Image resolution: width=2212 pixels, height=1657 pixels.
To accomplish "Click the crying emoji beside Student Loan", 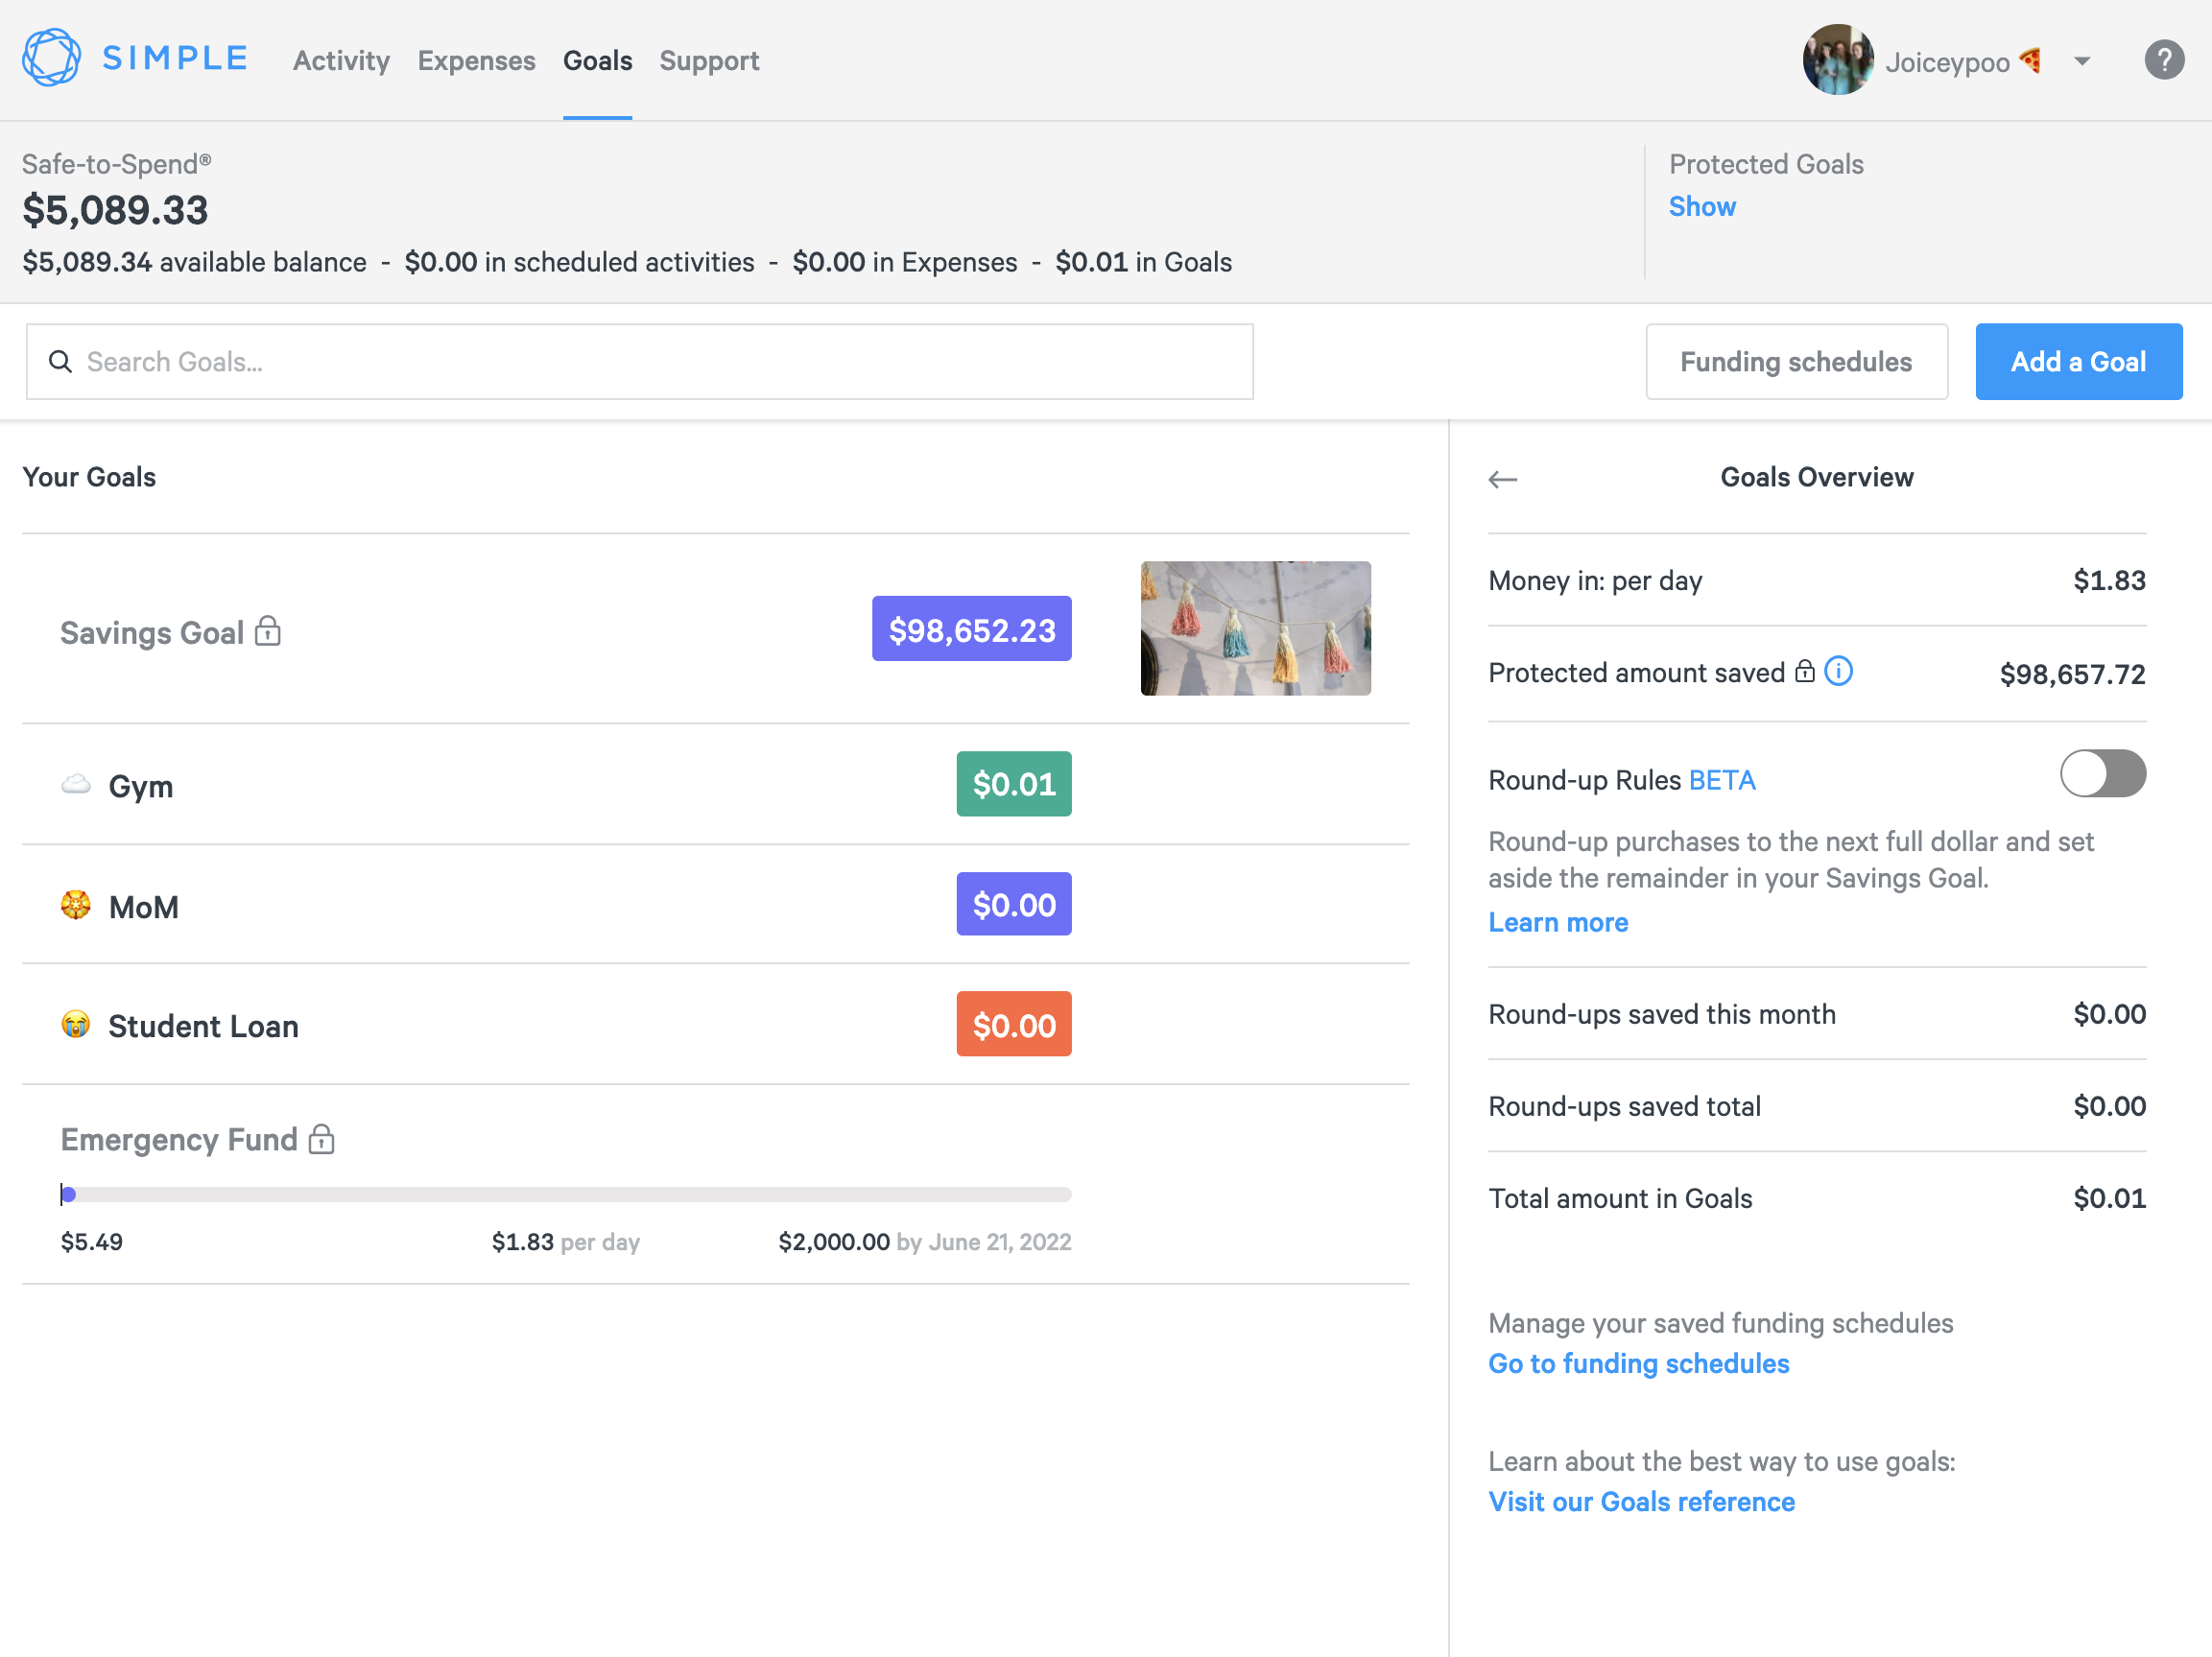I will 76,1025.
